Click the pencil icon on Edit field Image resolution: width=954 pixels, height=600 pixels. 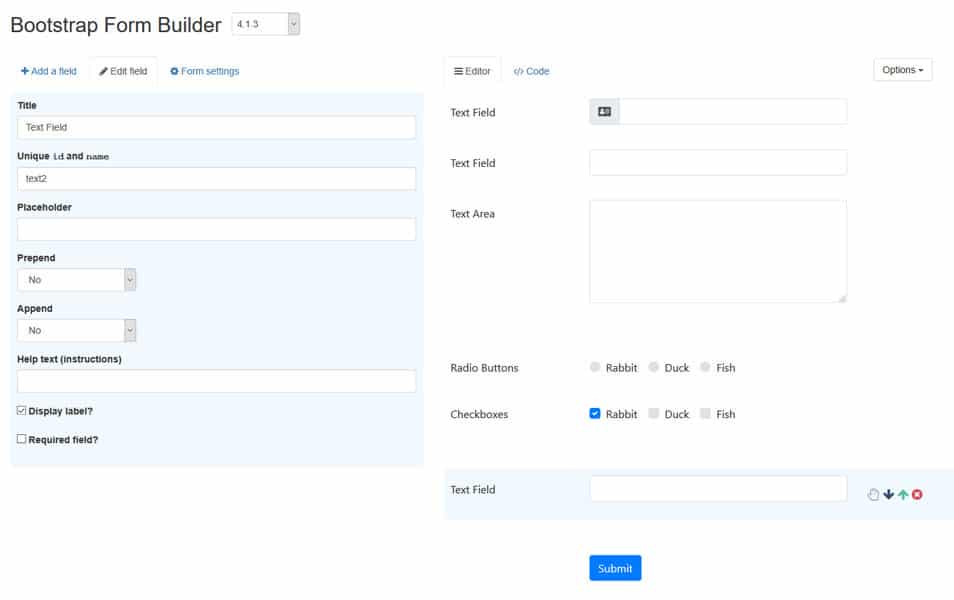pos(101,71)
